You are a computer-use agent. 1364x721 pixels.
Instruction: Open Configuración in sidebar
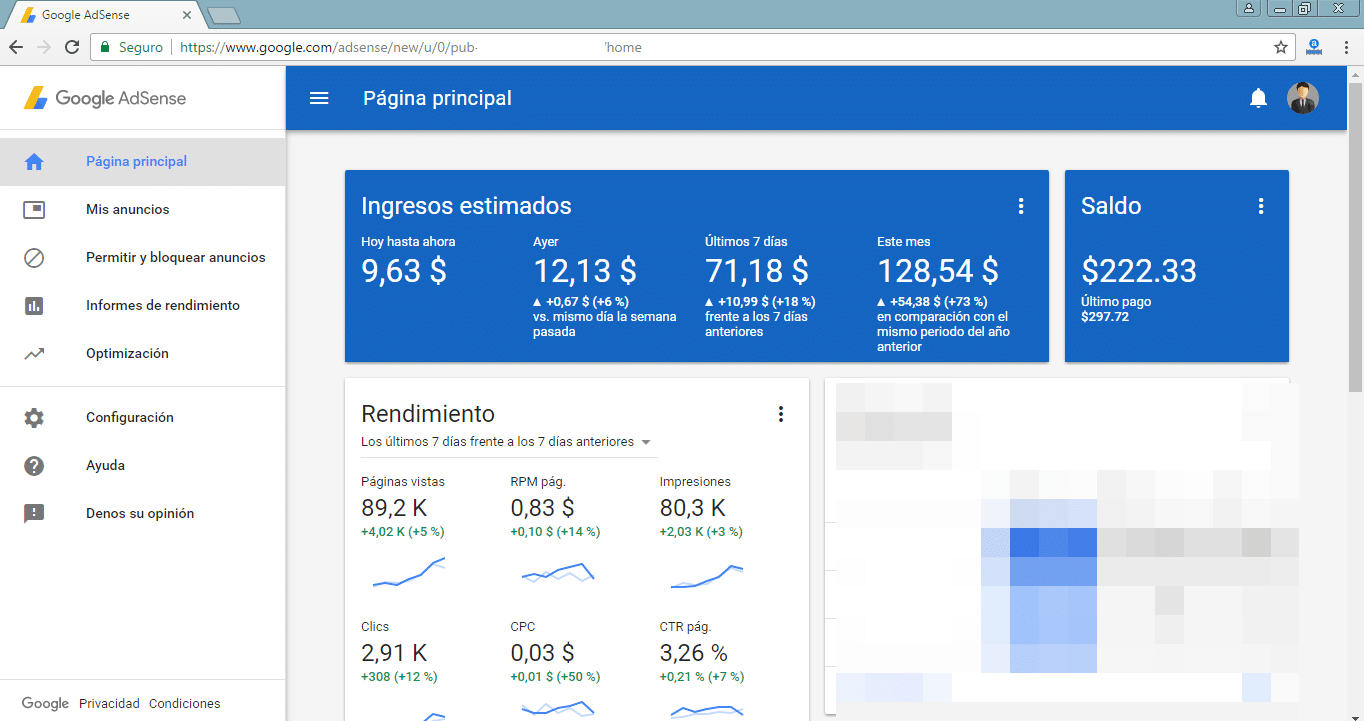point(142,417)
